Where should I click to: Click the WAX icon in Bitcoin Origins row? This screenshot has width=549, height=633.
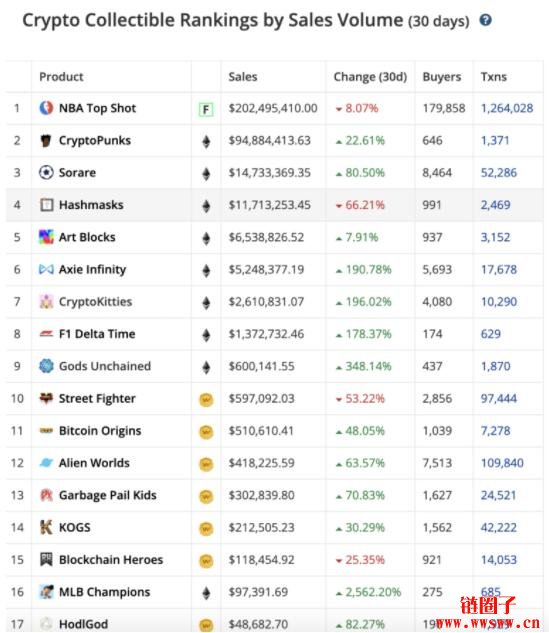coord(206,432)
